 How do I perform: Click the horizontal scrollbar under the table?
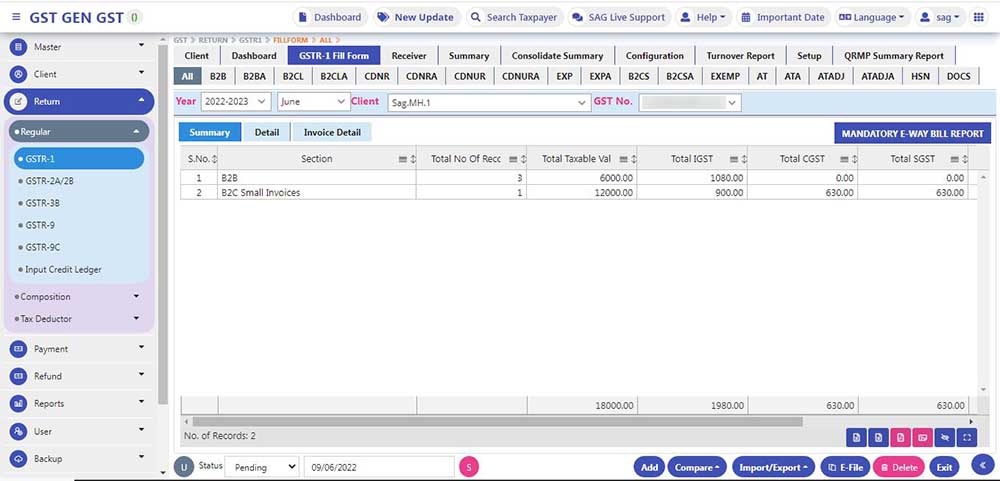(500, 422)
